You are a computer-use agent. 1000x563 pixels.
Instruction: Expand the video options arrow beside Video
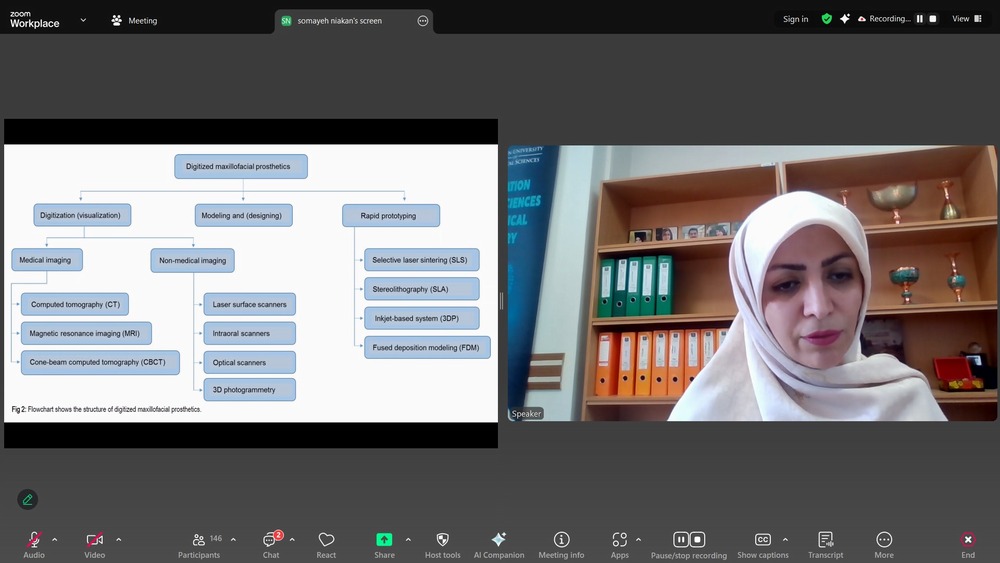coord(118,540)
